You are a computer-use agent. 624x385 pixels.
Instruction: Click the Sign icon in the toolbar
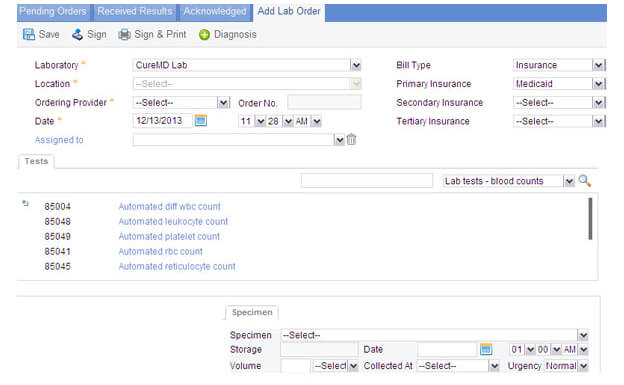[x=77, y=35]
